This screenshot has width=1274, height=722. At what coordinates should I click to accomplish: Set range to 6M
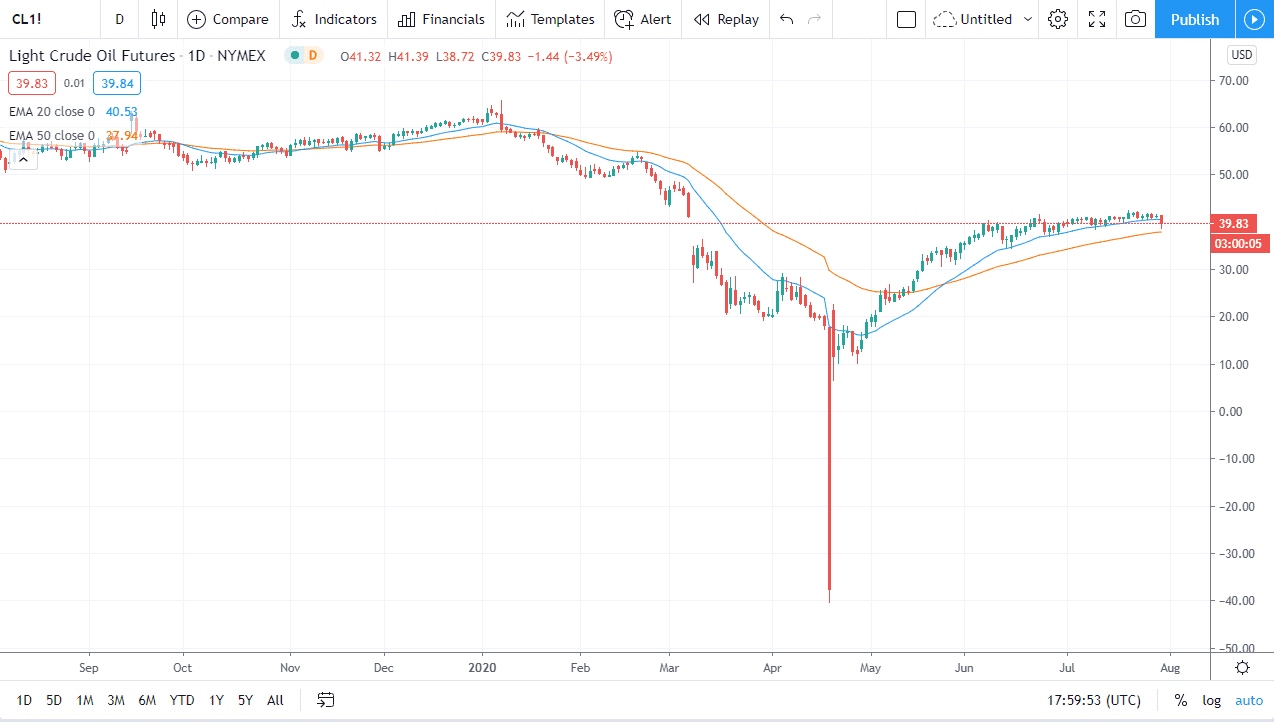coord(147,700)
